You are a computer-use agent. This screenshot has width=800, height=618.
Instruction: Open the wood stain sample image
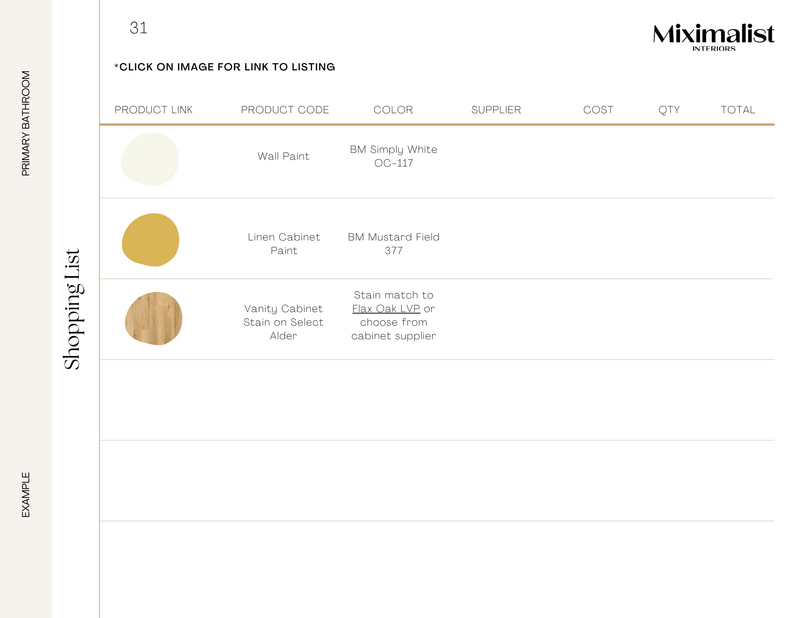click(153, 318)
